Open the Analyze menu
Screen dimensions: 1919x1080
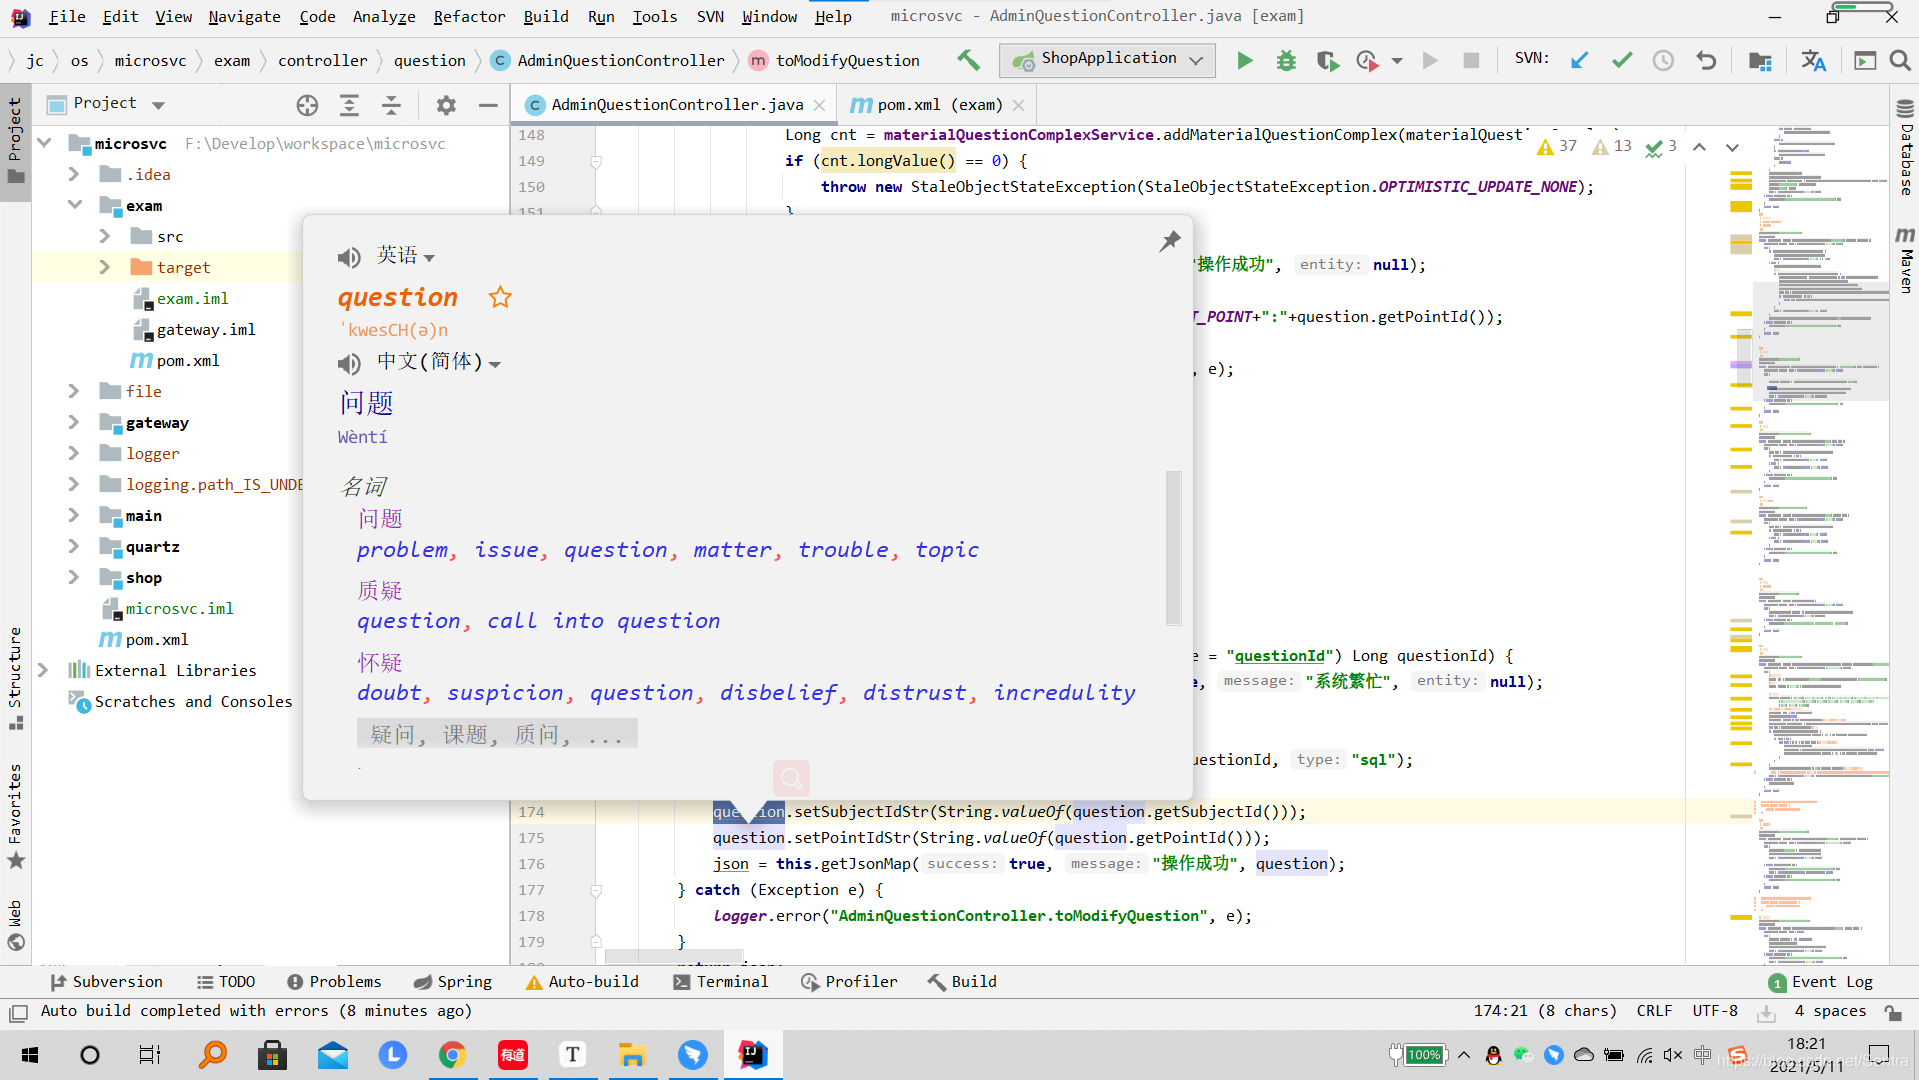coord(384,16)
